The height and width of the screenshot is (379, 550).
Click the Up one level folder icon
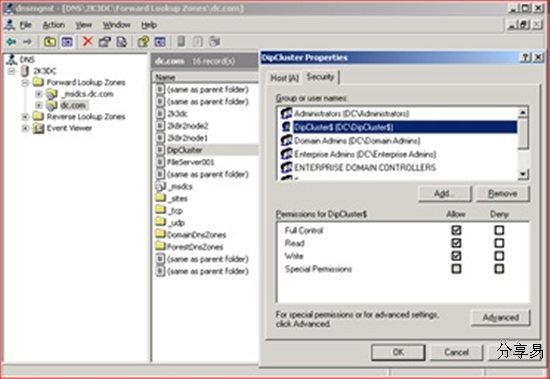pos(50,42)
